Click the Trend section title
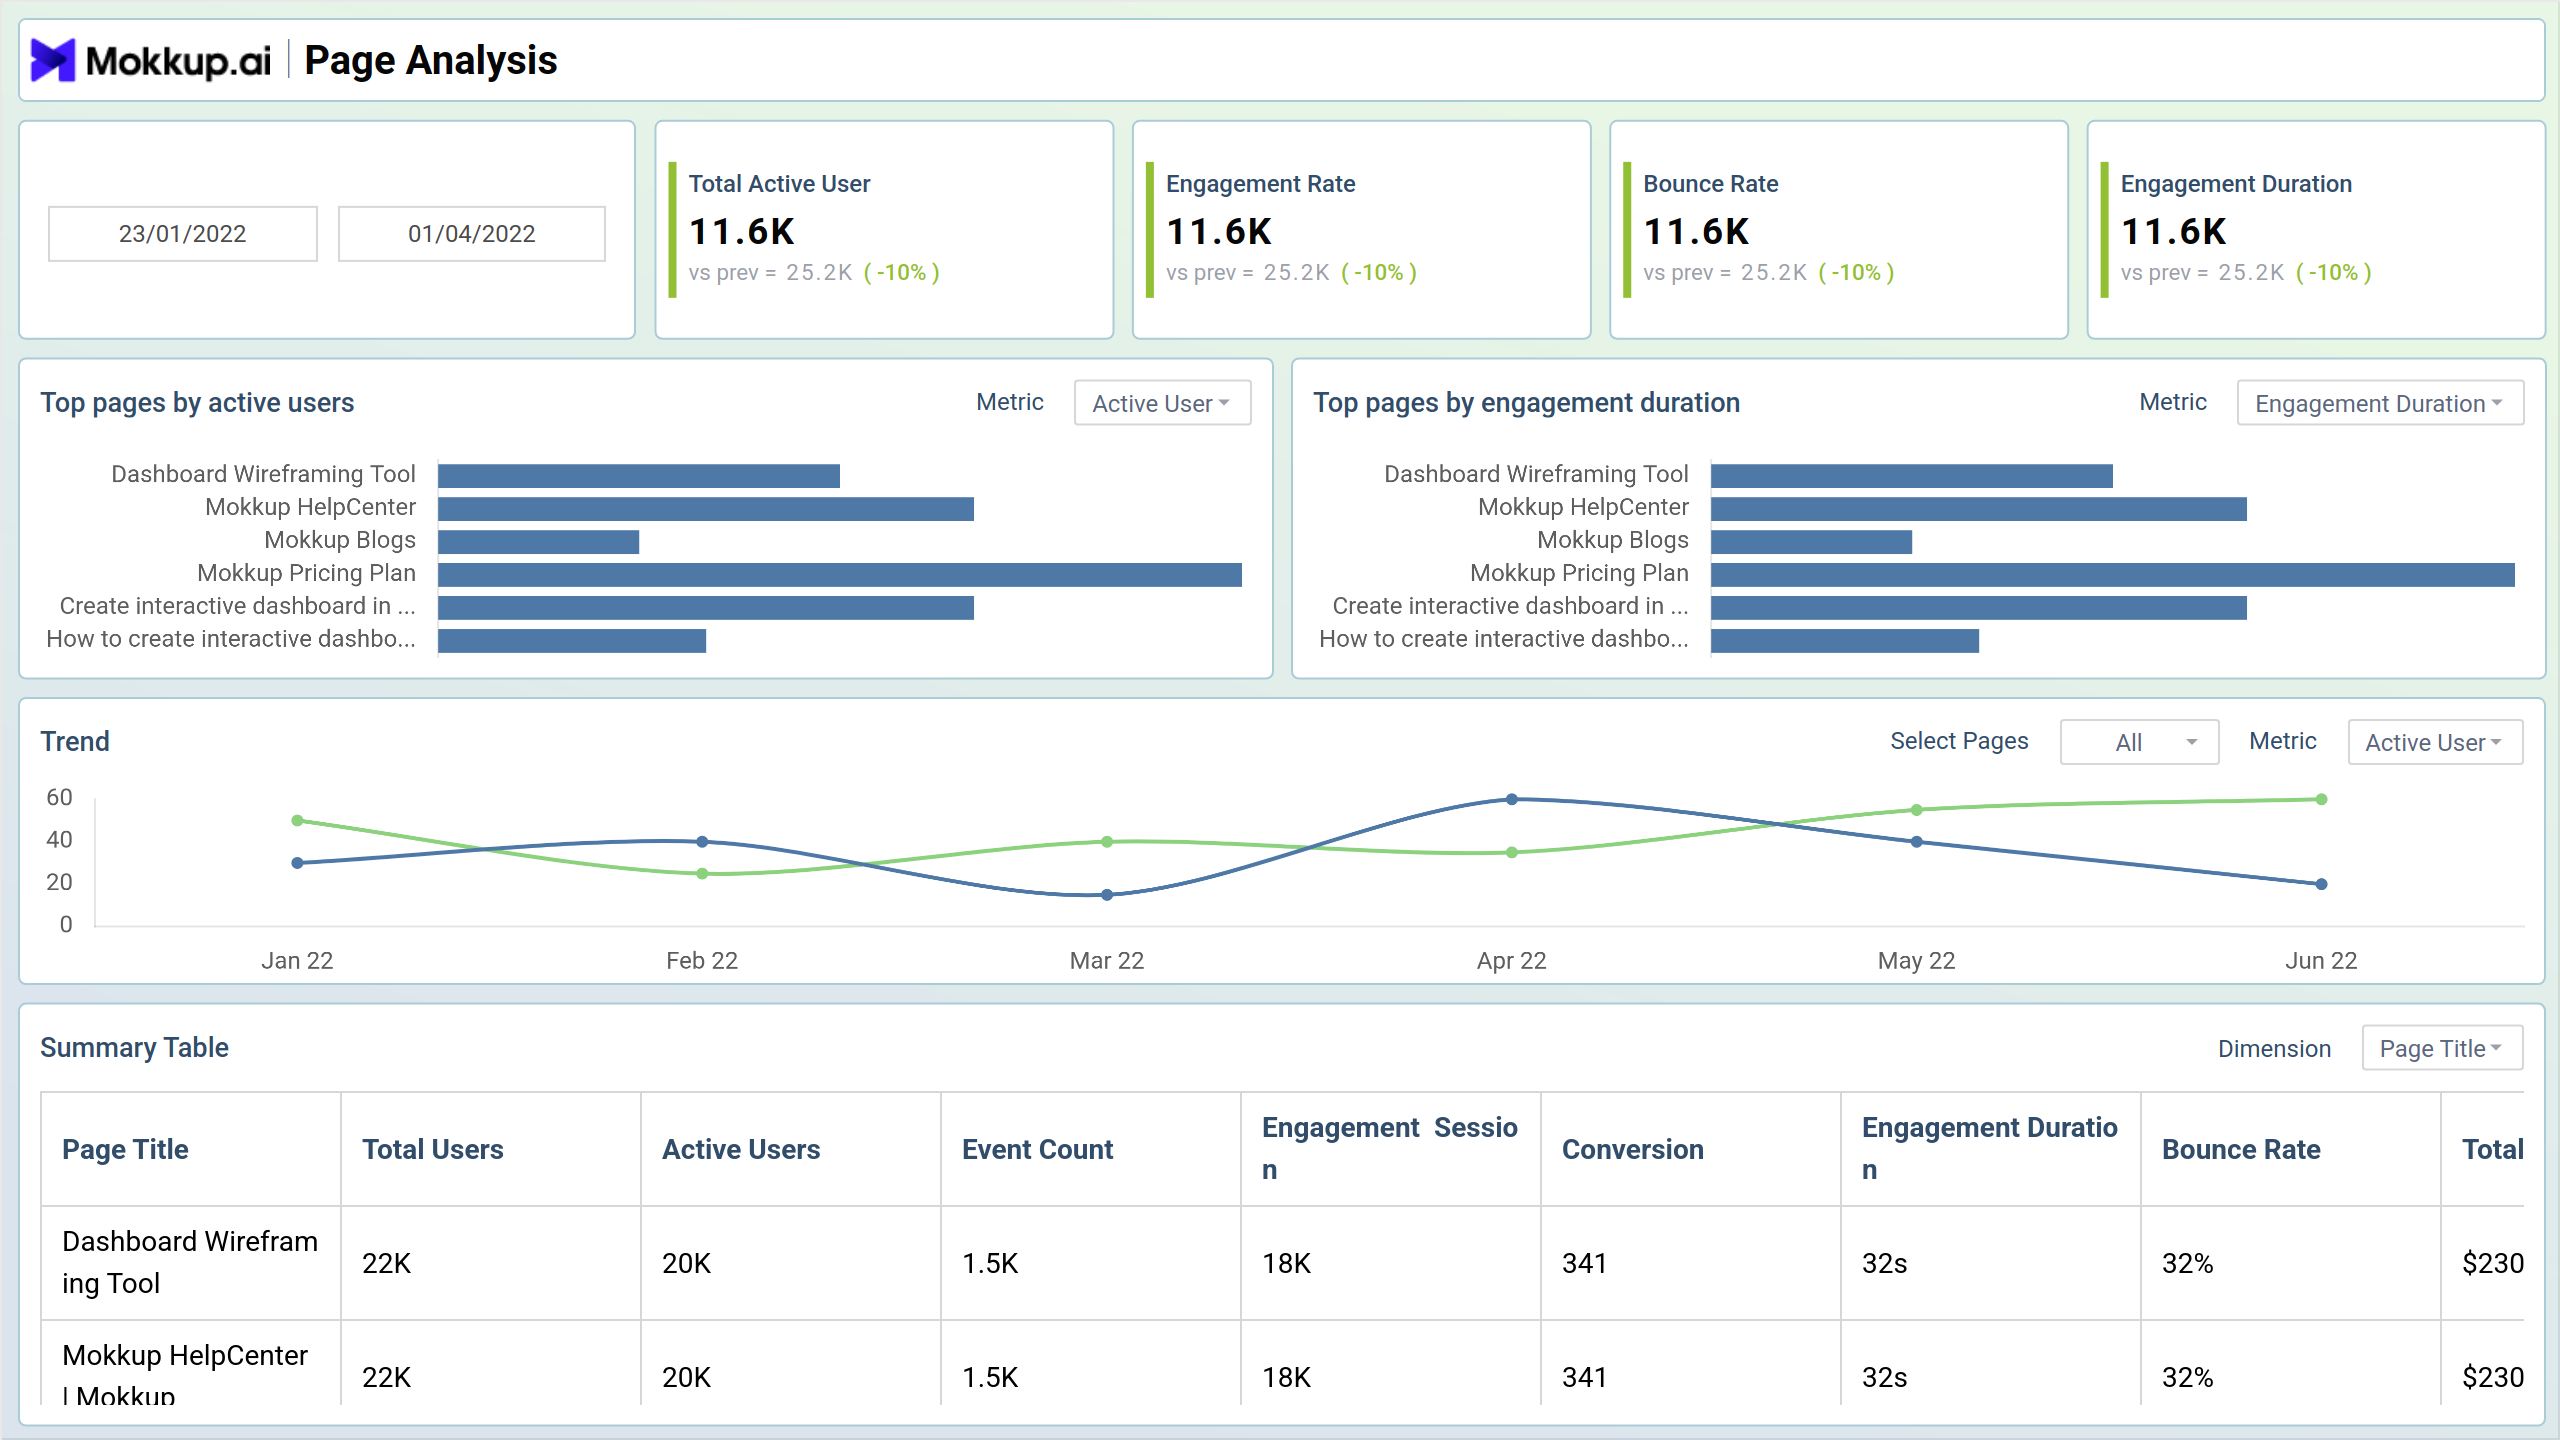The width and height of the screenshot is (2560, 1440). [75, 742]
